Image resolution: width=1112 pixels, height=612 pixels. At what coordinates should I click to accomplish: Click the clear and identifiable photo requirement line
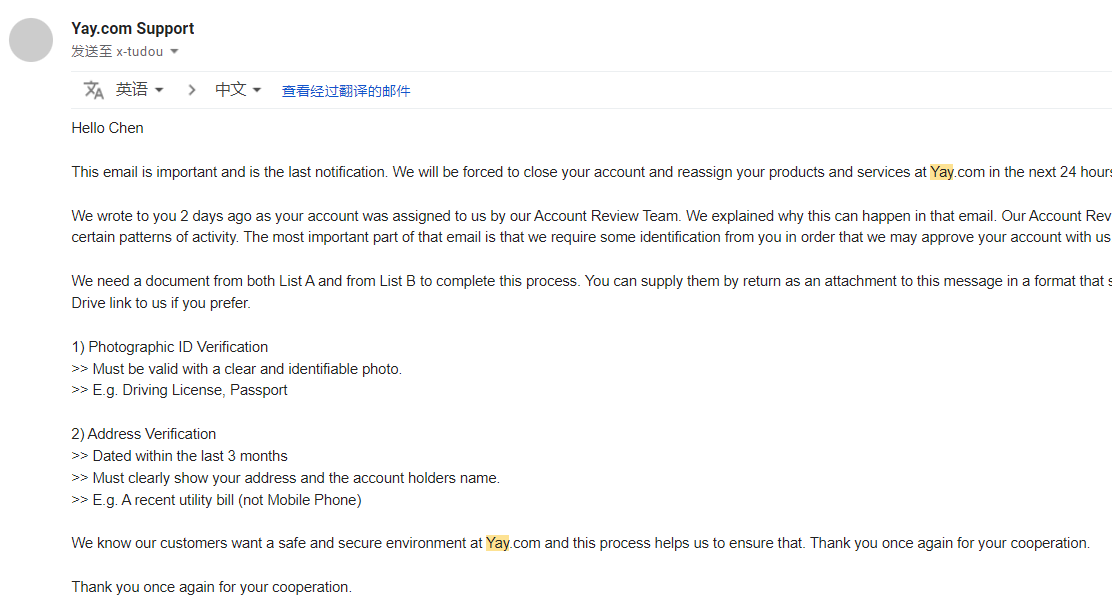coord(237,369)
